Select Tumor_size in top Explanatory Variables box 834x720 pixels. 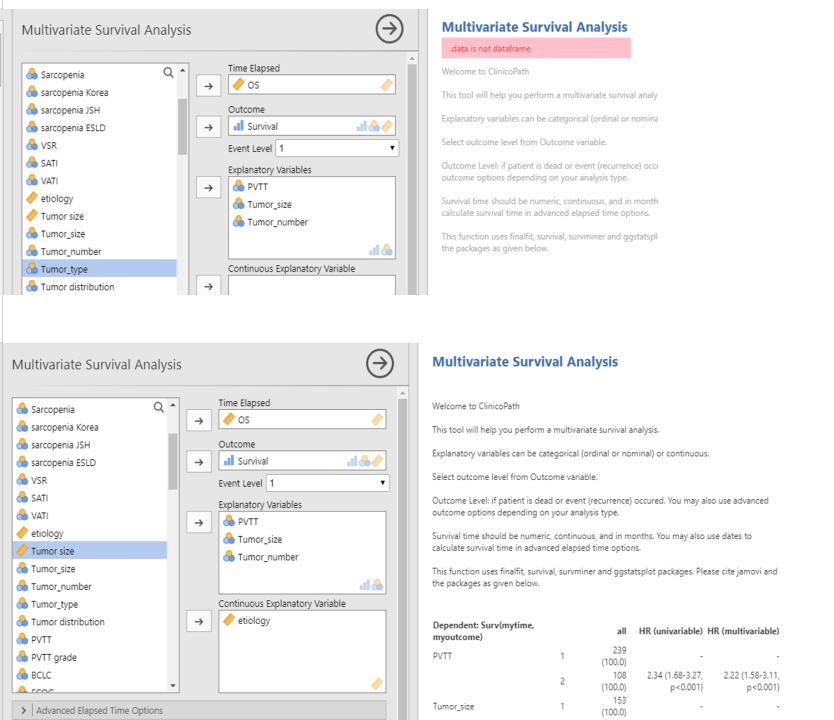pos(312,204)
